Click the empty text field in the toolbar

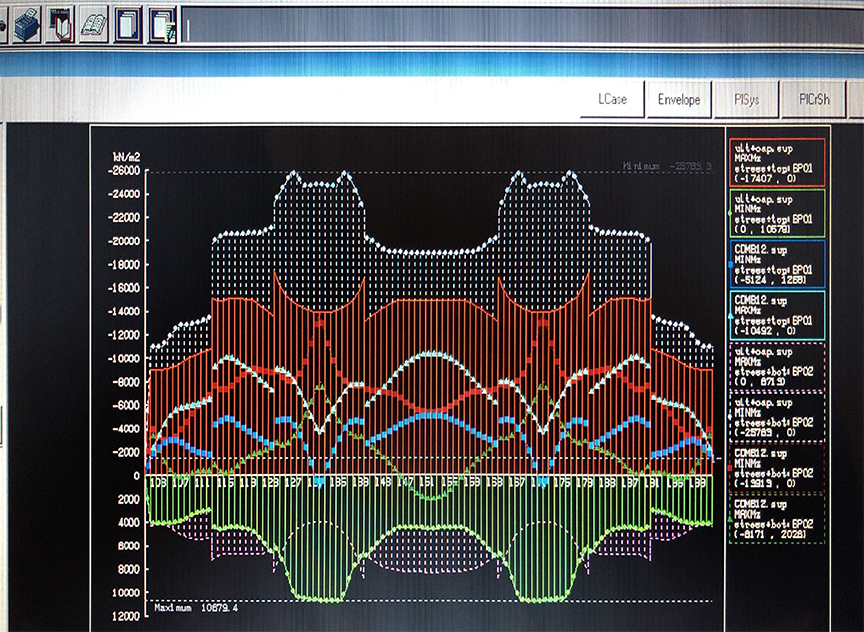520,24
